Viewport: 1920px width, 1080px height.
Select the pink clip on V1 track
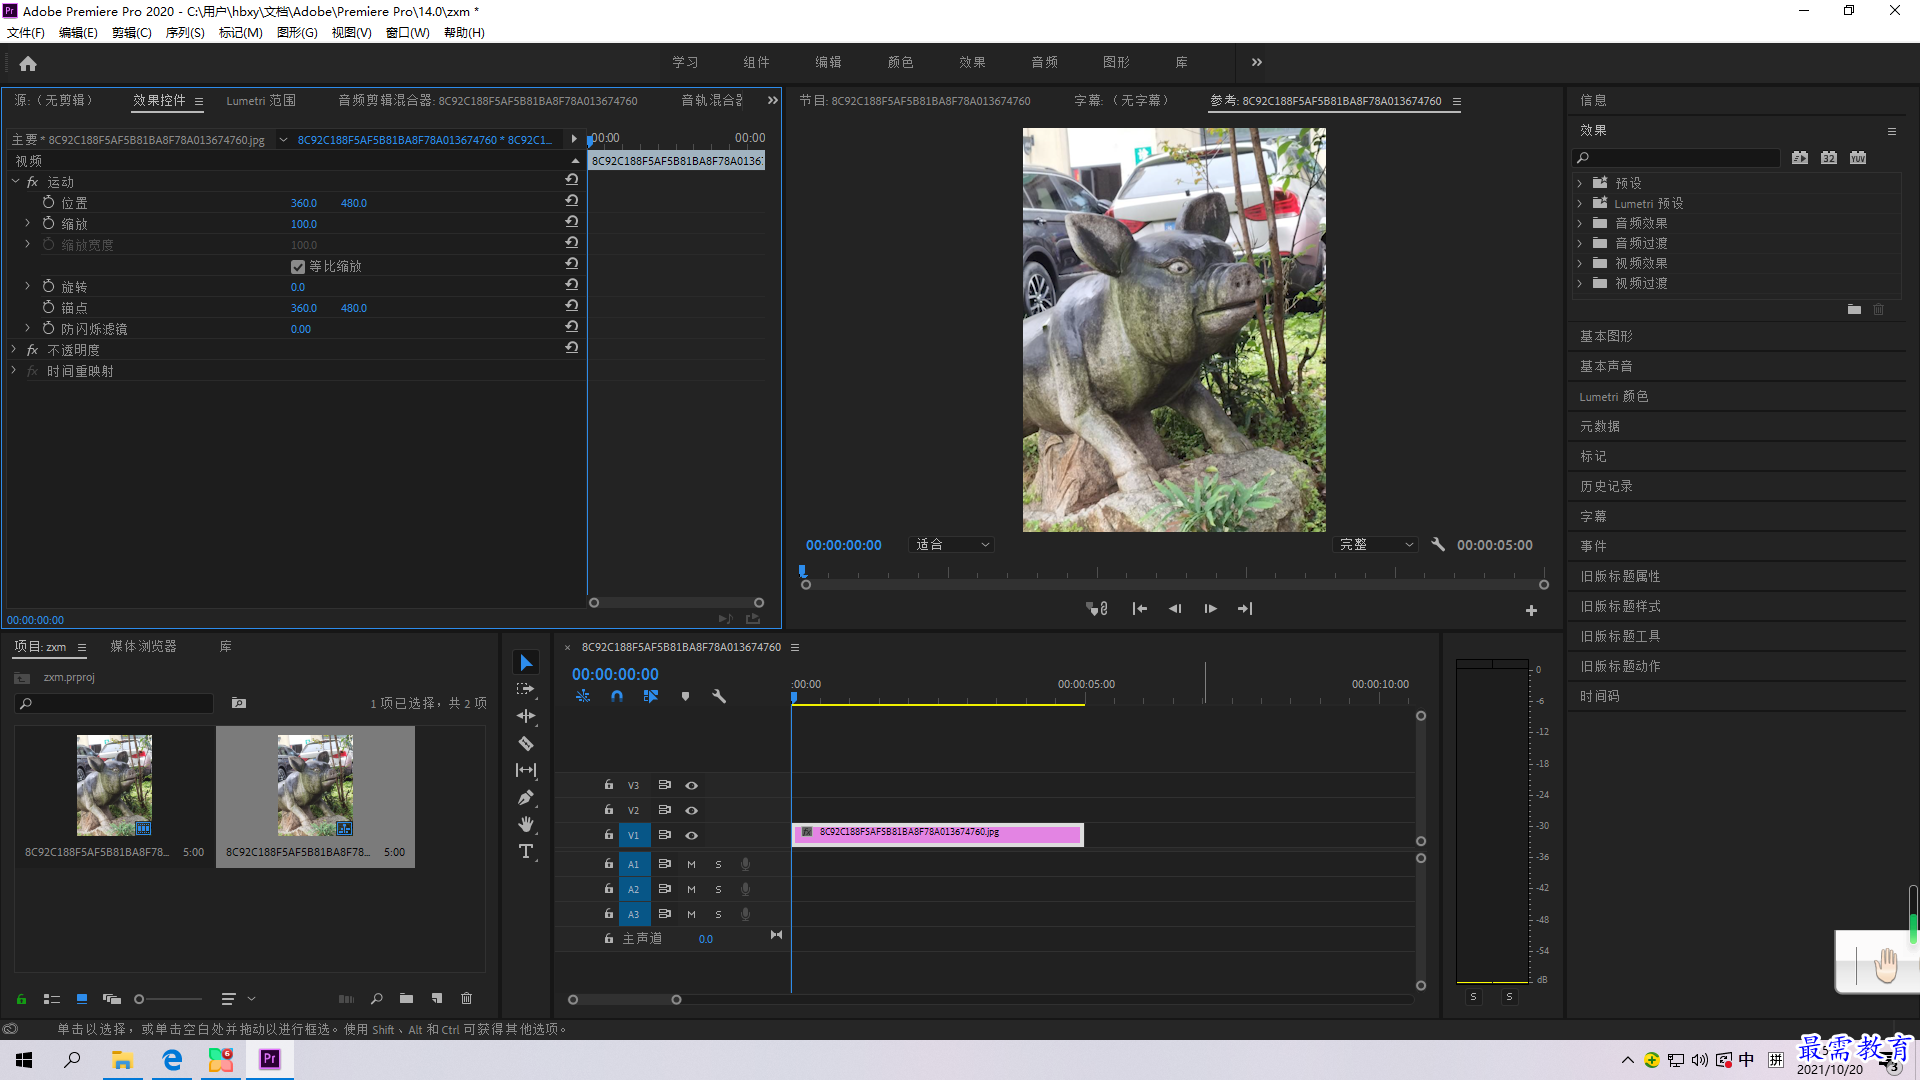coord(938,834)
